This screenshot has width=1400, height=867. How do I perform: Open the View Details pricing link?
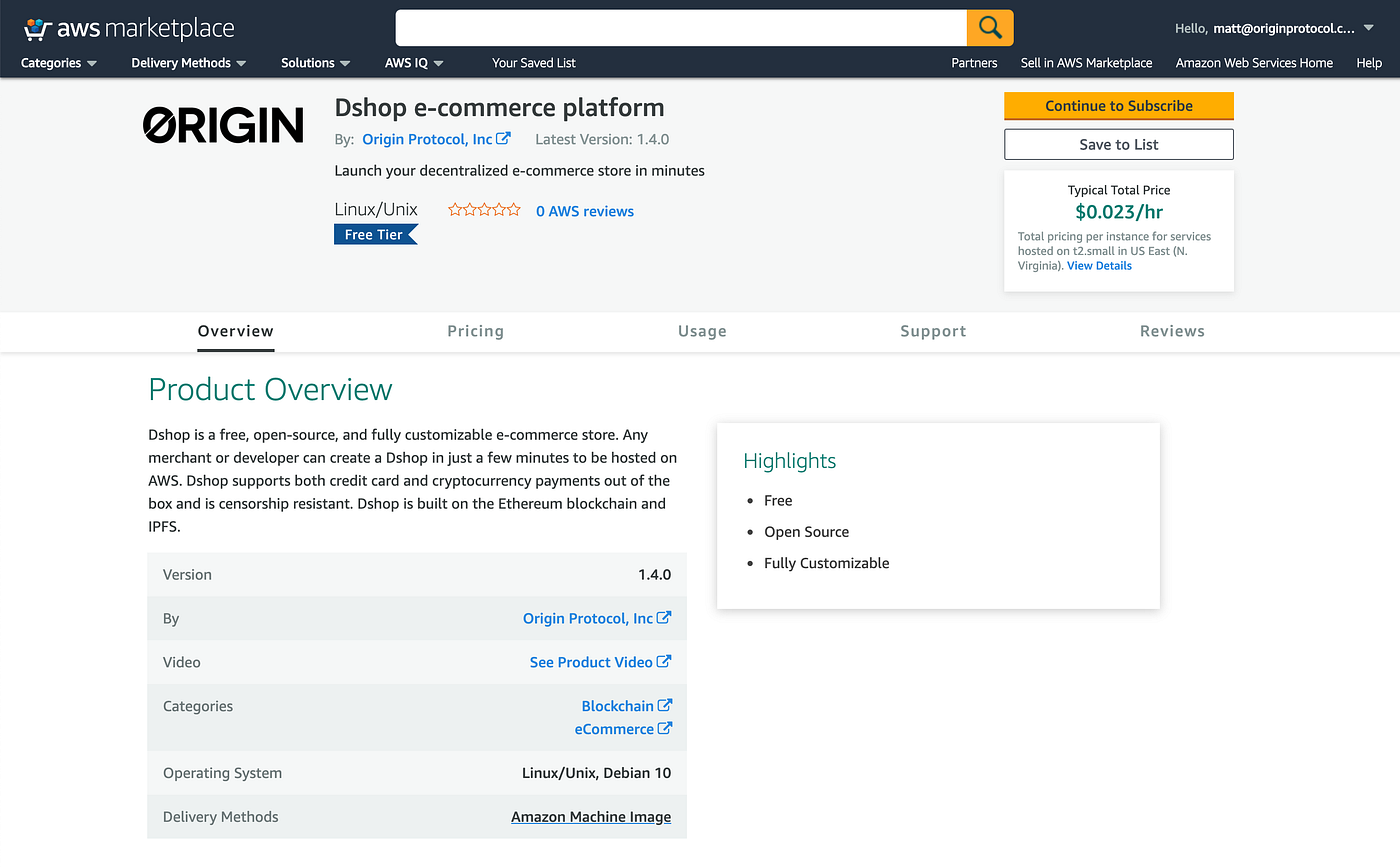pyautogui.click(x=1099, y=266)
